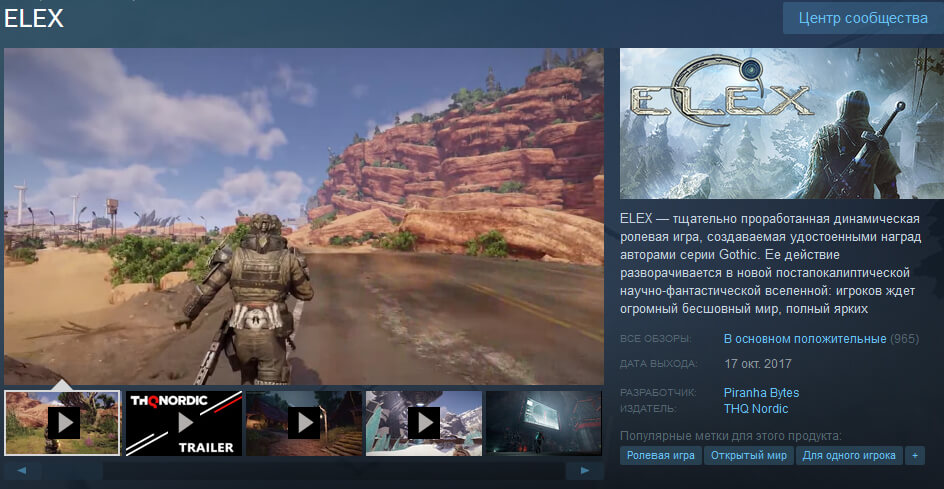
Task: Click the release date 17 окт. 2017
Action: (x=757, y=364)
